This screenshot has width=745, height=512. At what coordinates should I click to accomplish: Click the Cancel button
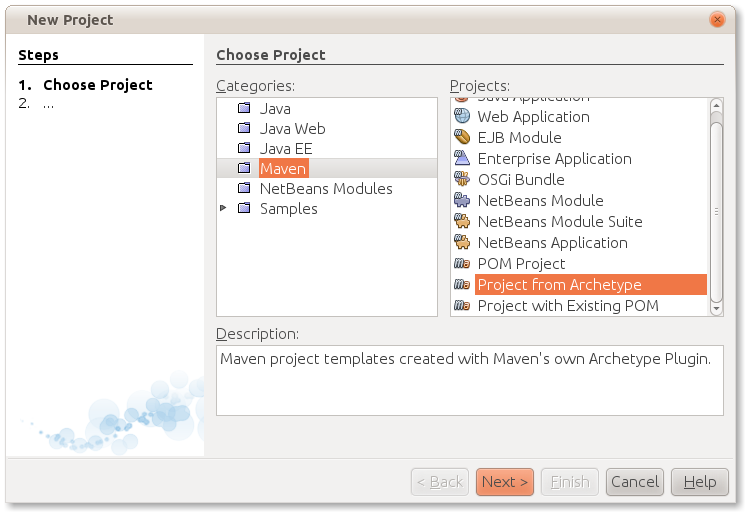(635, 482)
